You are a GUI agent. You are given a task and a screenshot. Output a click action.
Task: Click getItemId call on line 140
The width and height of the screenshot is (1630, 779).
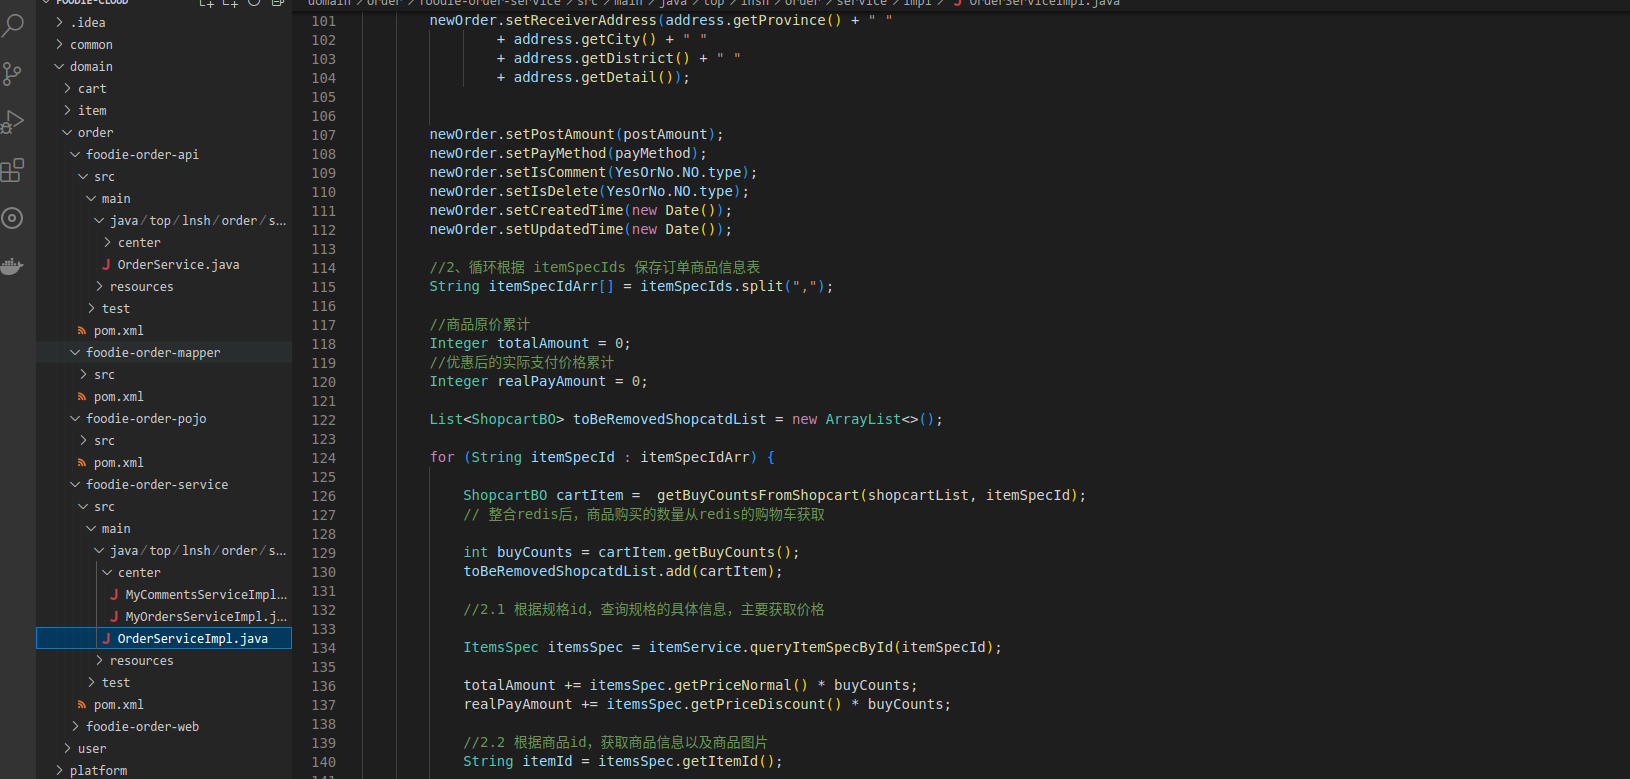coord(720,761)
